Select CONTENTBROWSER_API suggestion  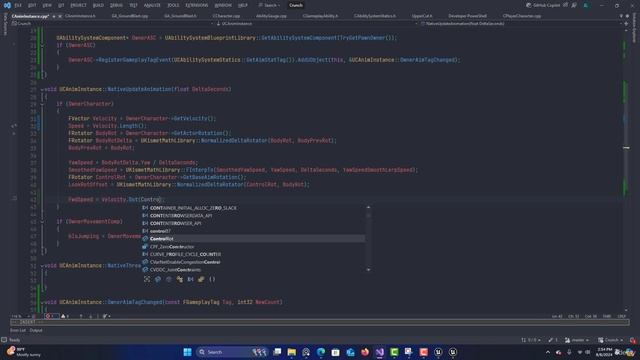click(253, 223)
